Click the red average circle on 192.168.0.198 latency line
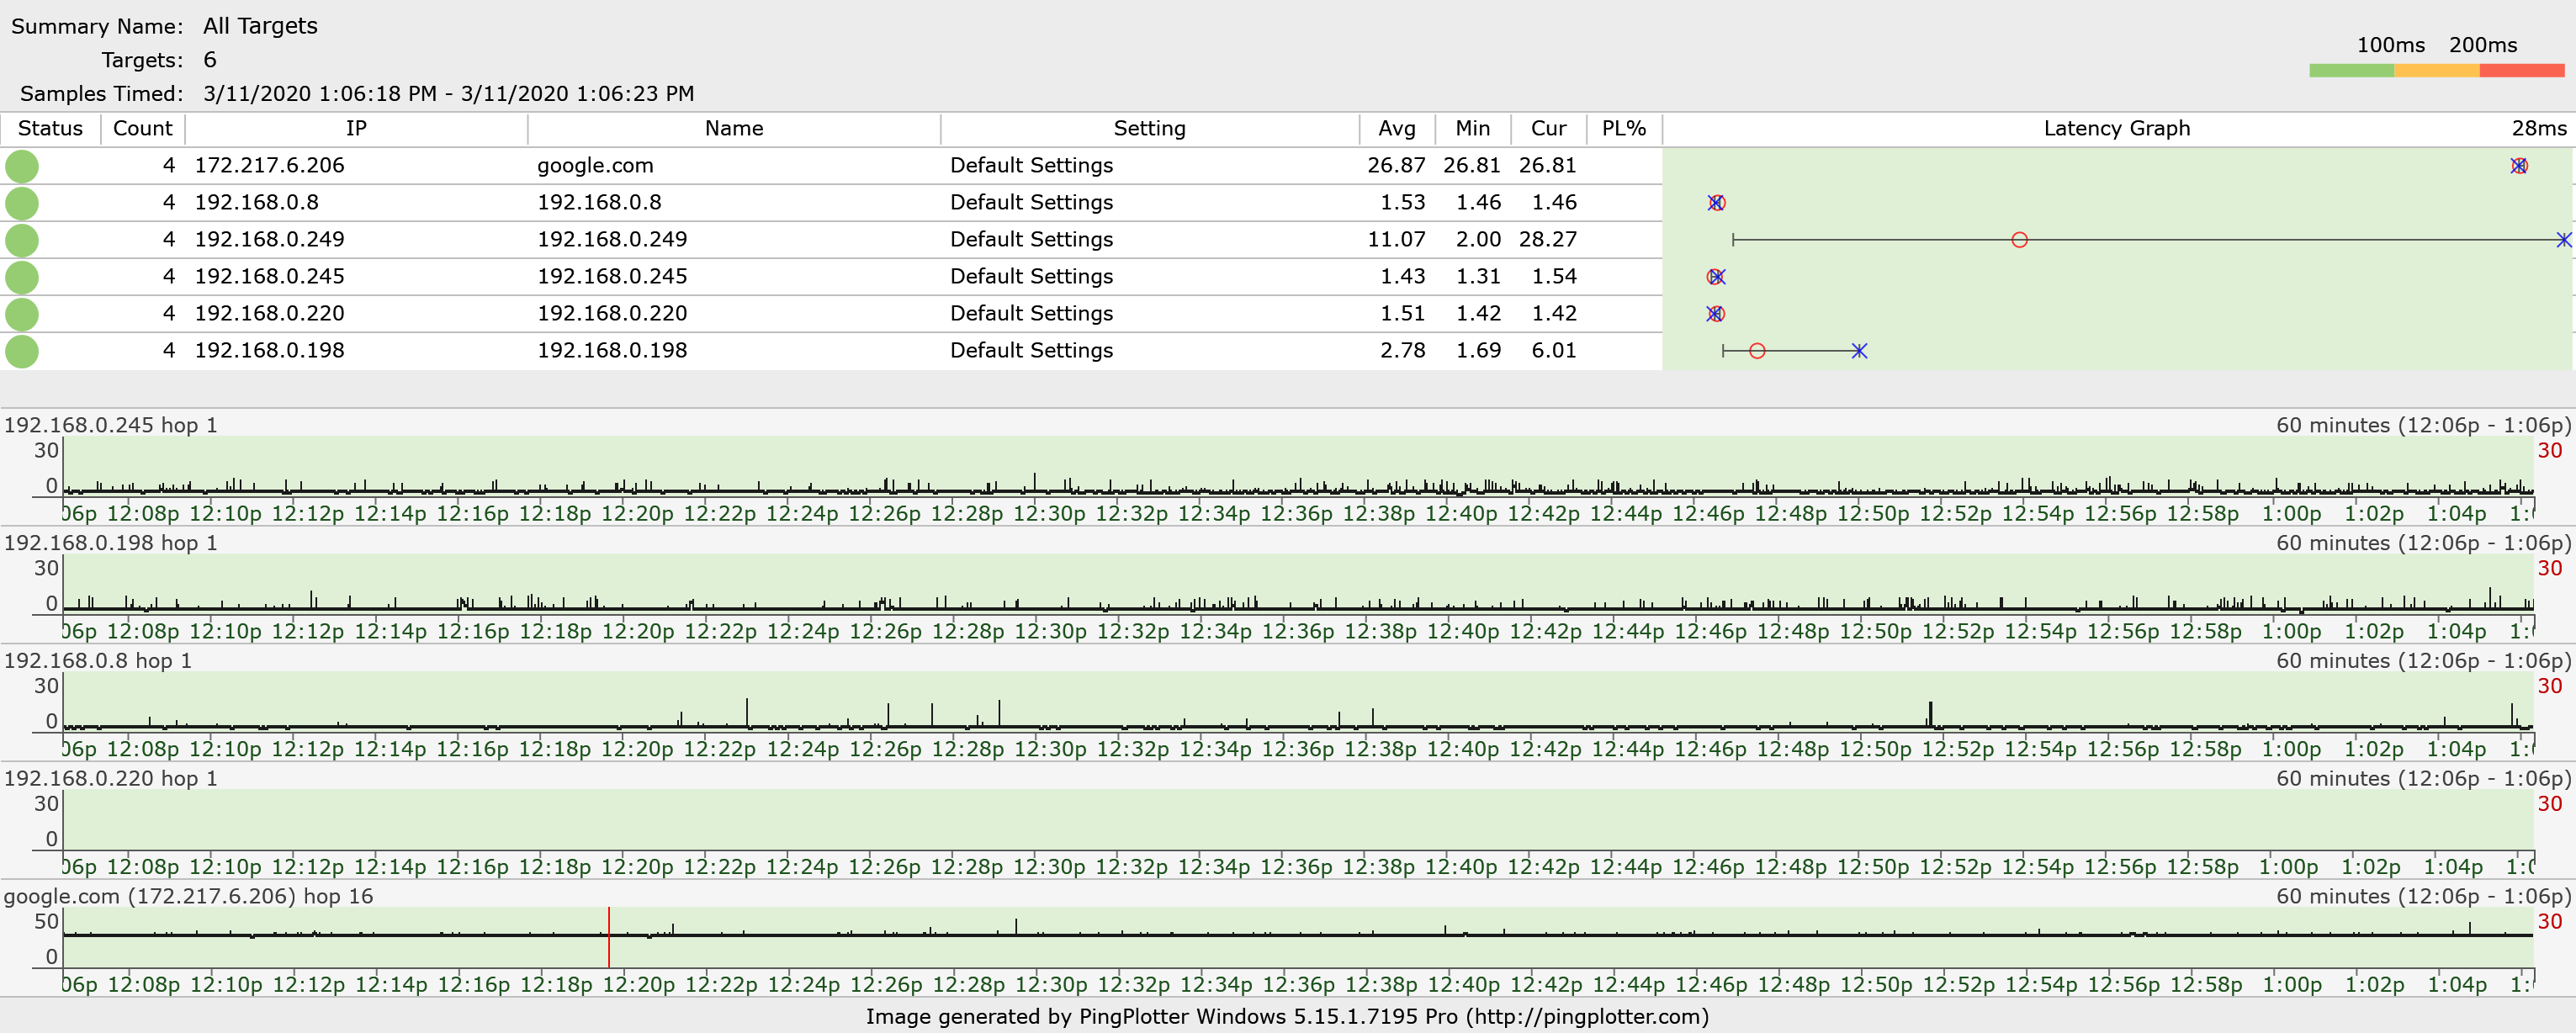Image resolution: width=2576 pixels, height=1033 pixels. pyautogui.click(x=1757, y=351)
